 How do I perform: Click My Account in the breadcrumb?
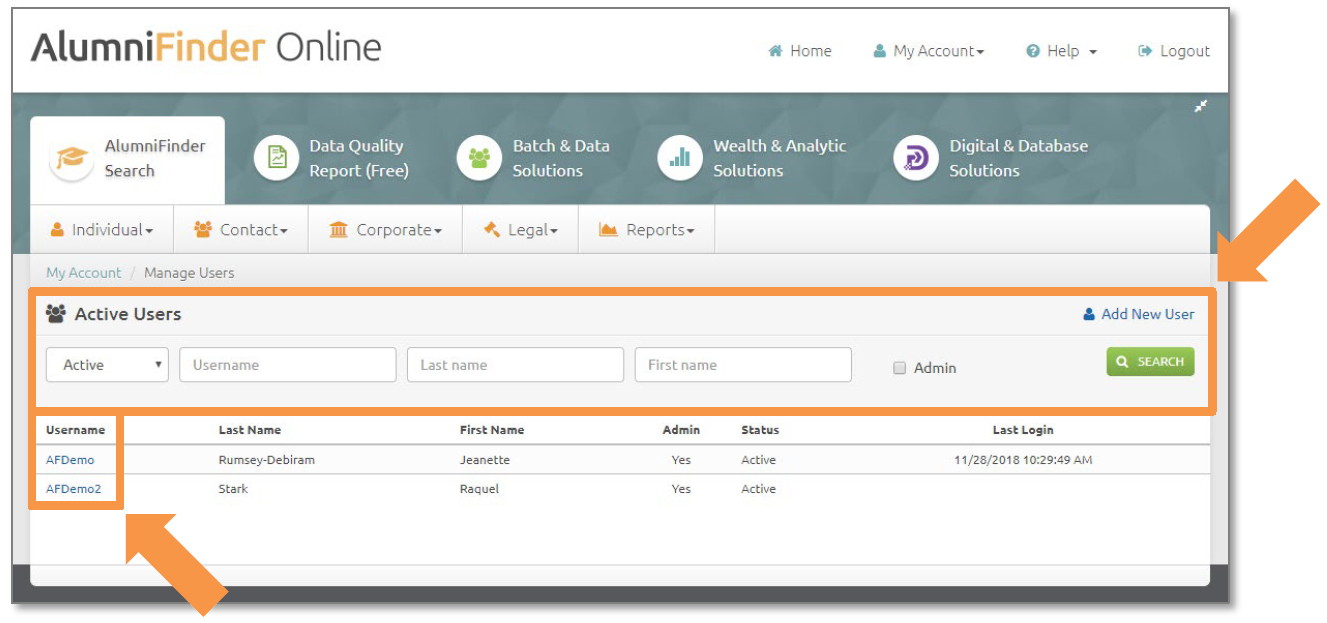[x=84, y=273]
